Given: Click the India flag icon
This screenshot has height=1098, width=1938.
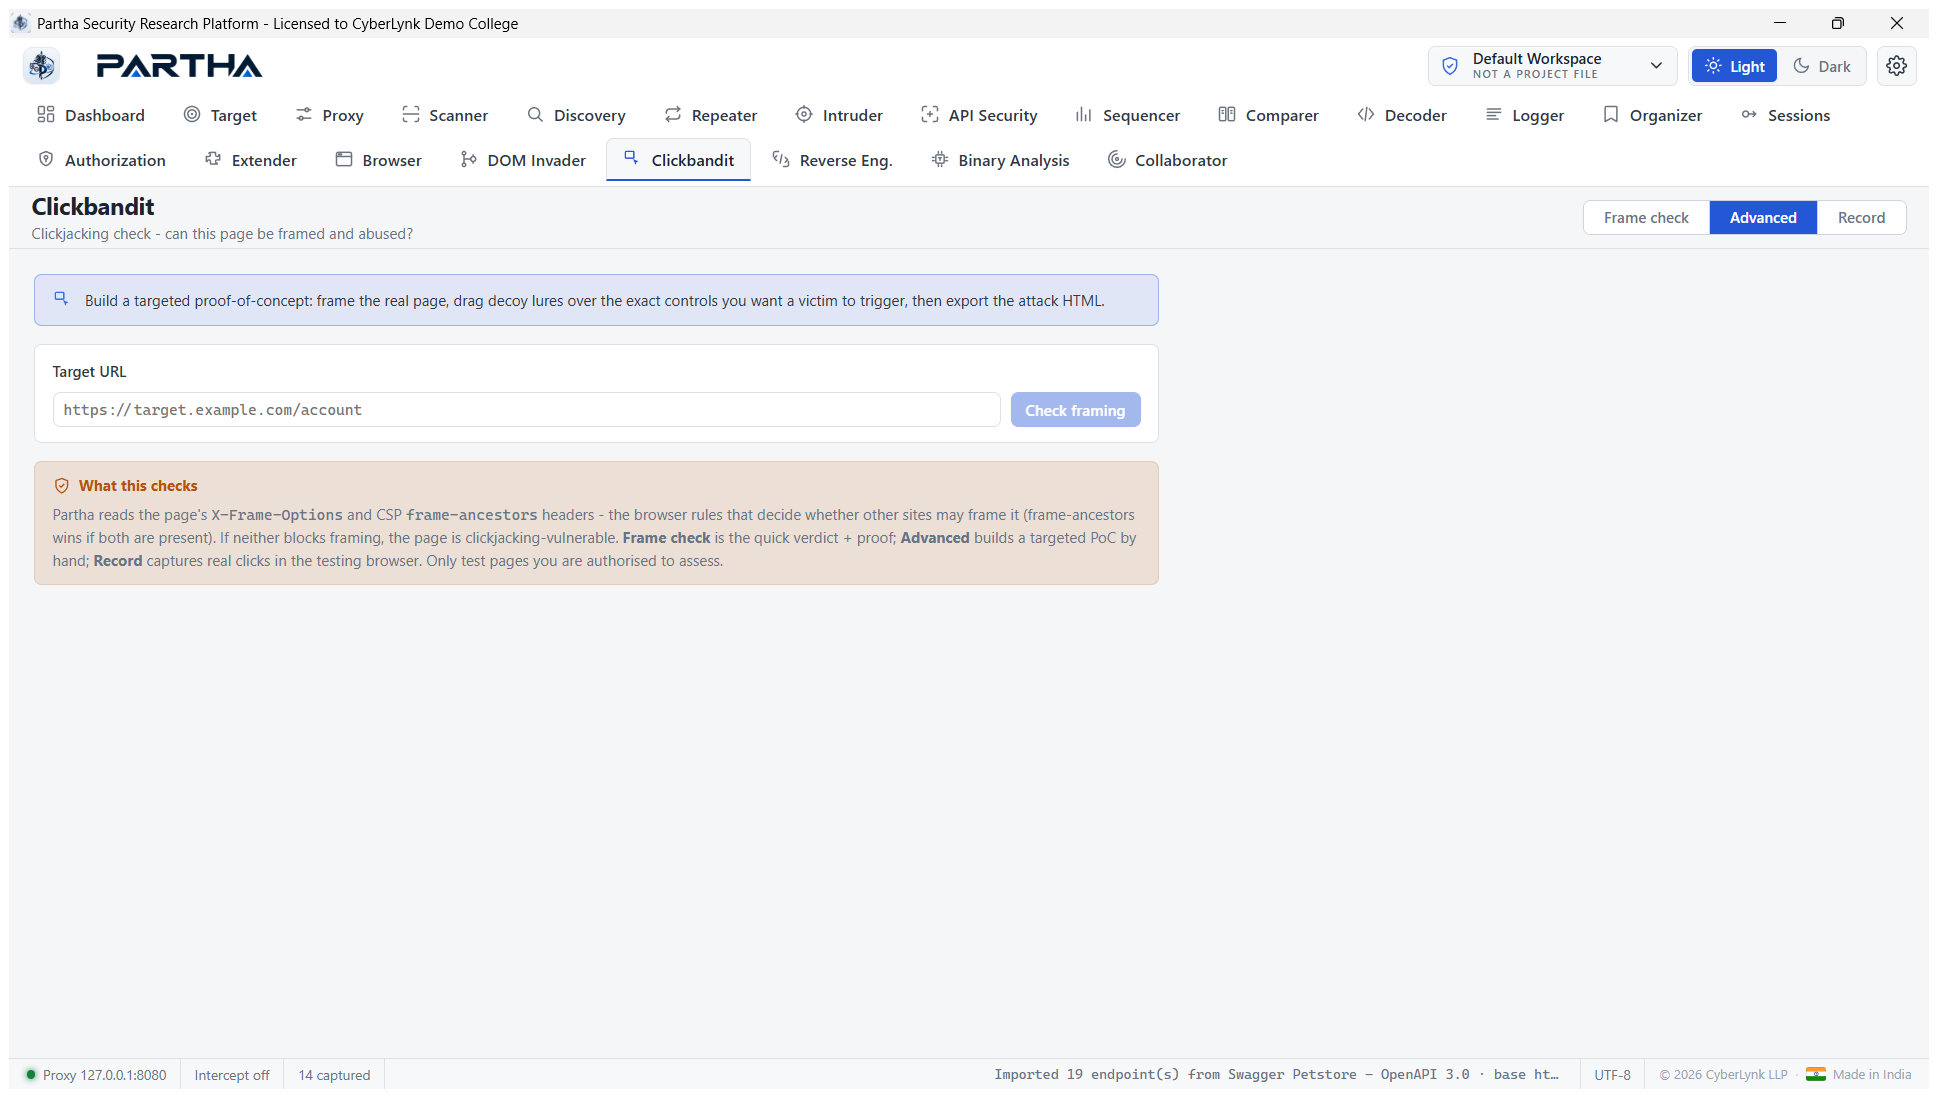Looking at the screenshot, I should tap(1815, 1075).
